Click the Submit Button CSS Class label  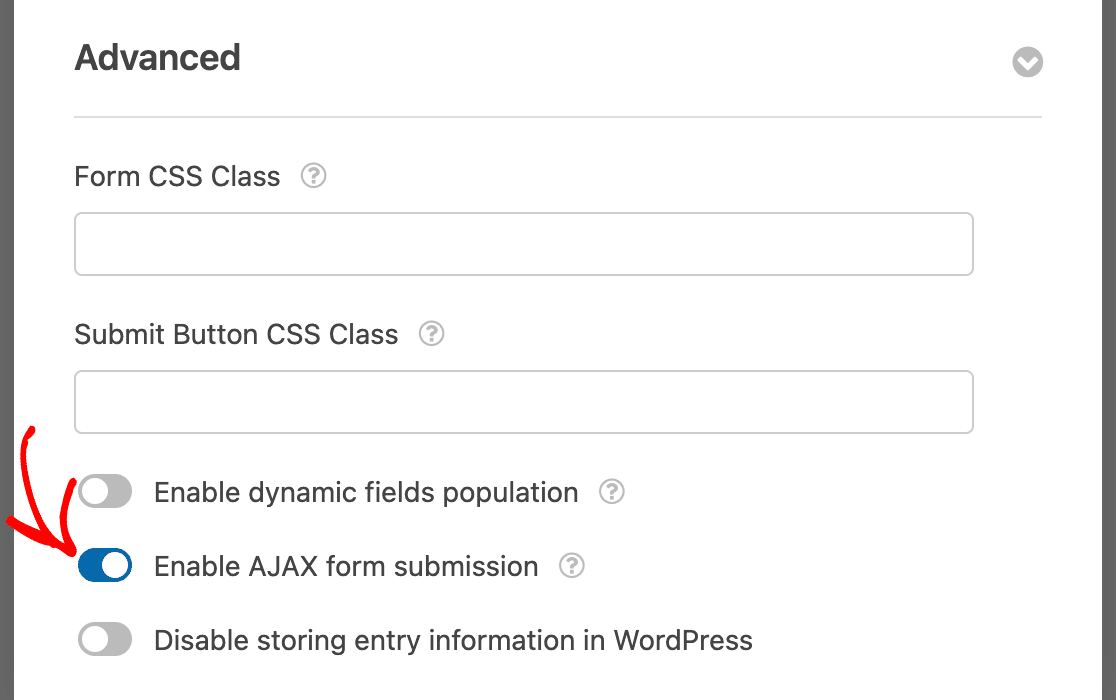click(236, 335)
